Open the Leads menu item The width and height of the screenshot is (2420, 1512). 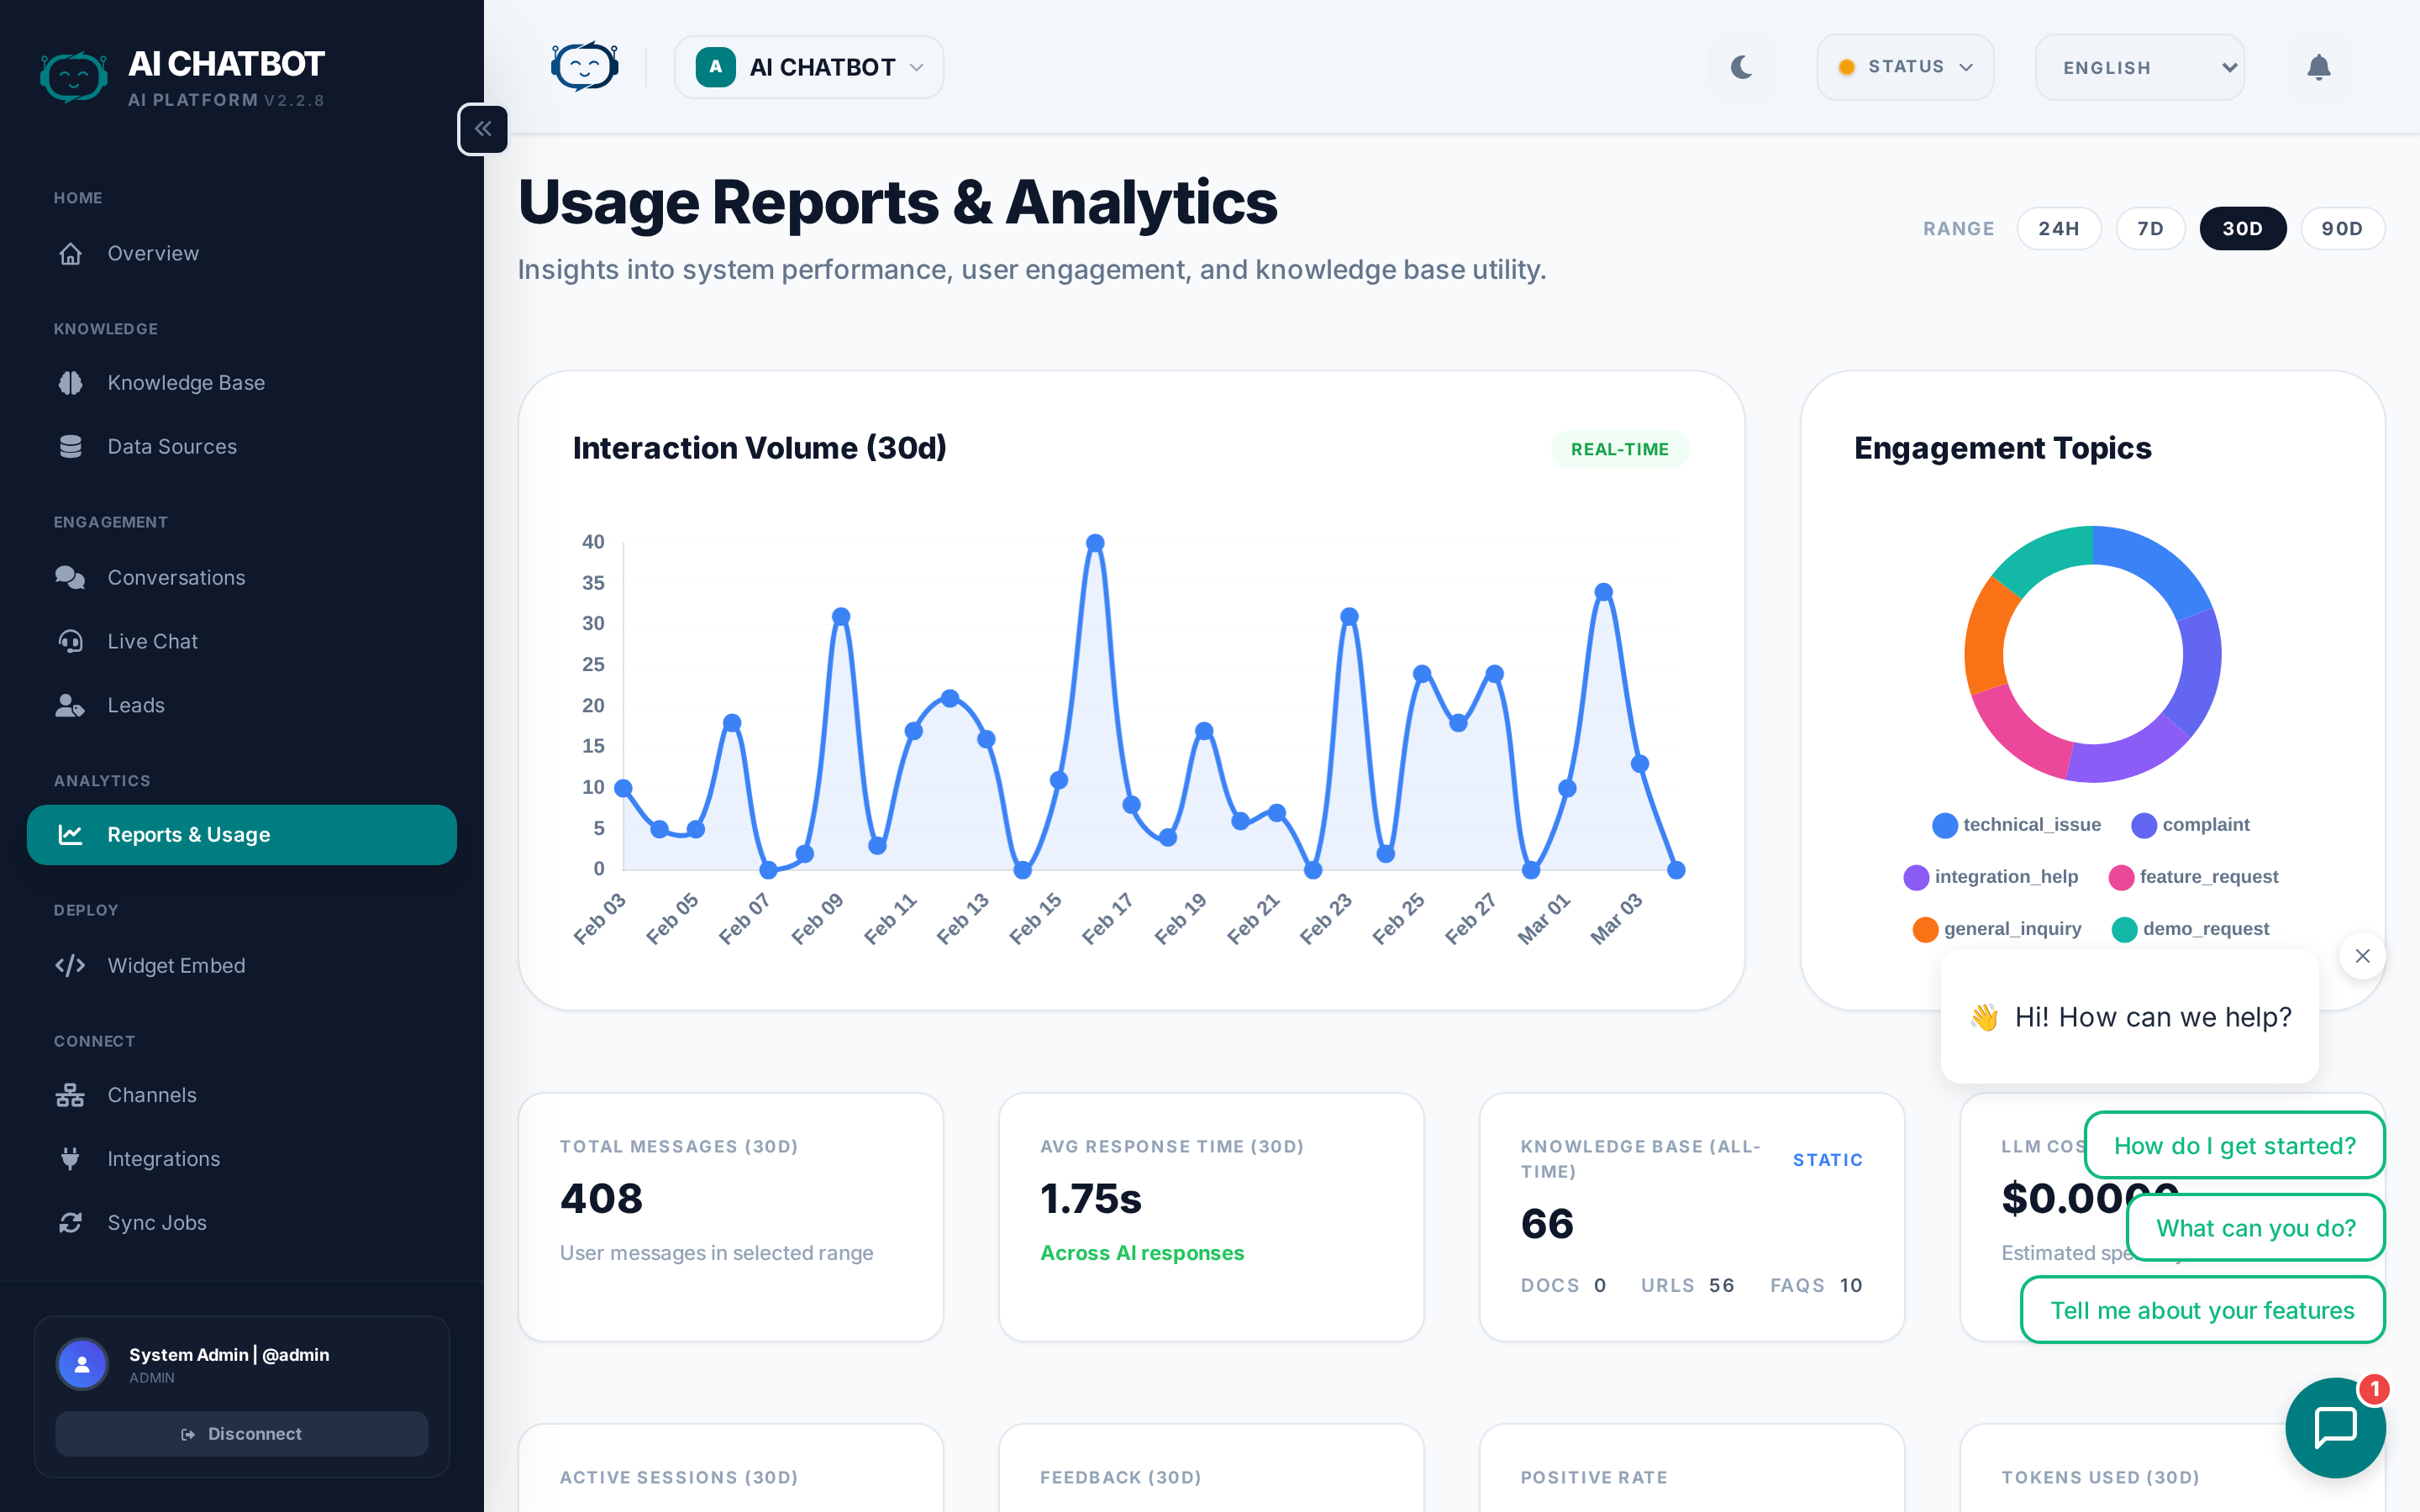(136, 705)
